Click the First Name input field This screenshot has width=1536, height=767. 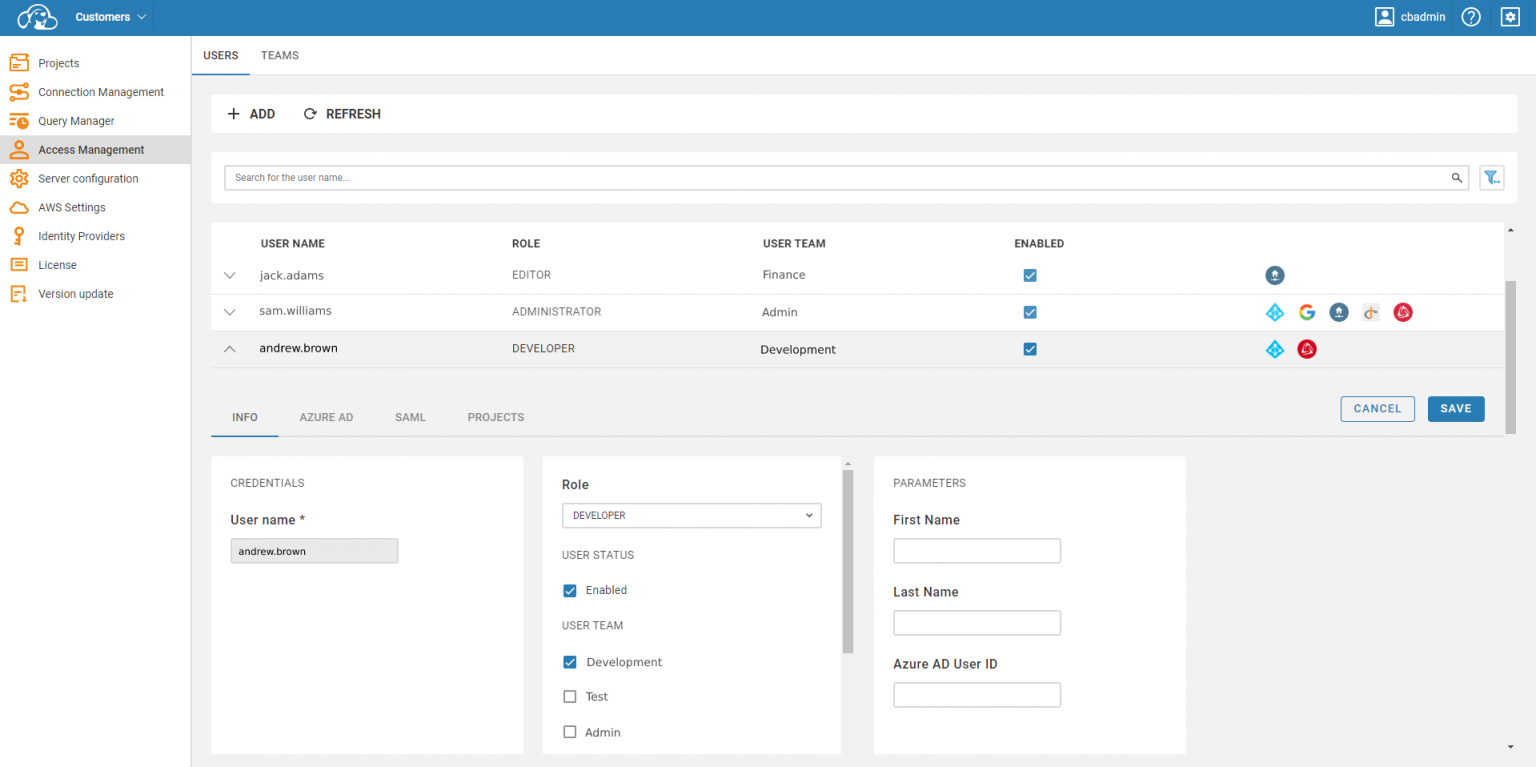tap(976, 551)
